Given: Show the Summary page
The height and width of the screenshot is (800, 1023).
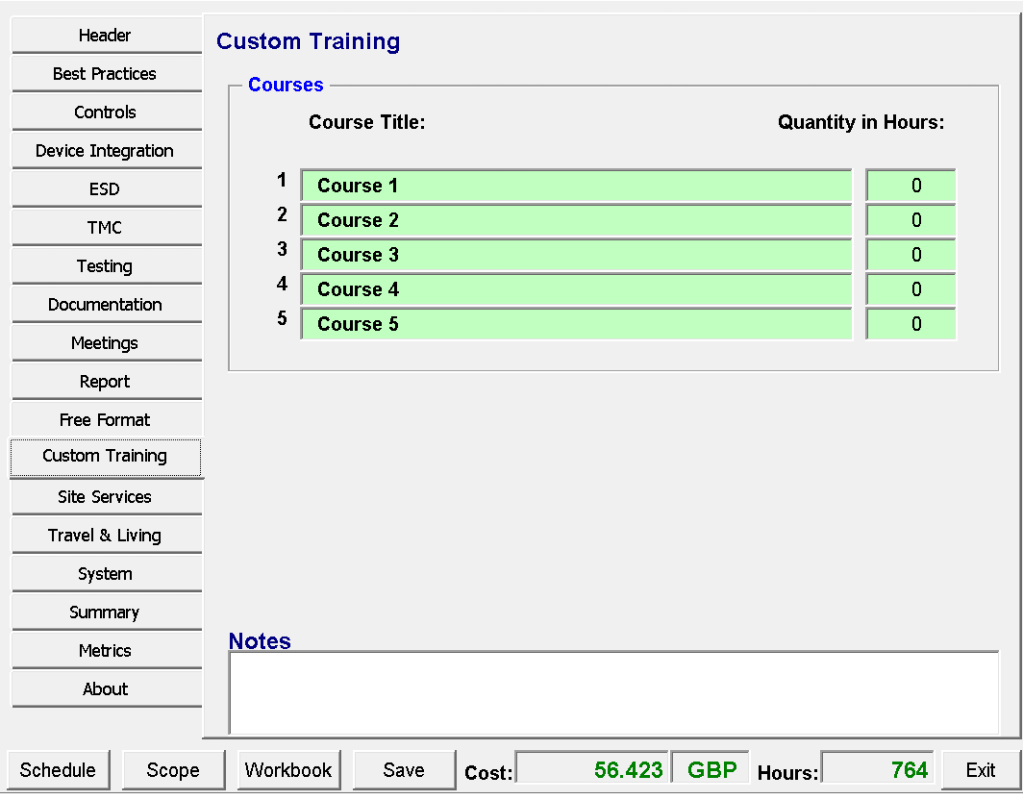Looking at the screenshot, I should [x=105, y=612].
